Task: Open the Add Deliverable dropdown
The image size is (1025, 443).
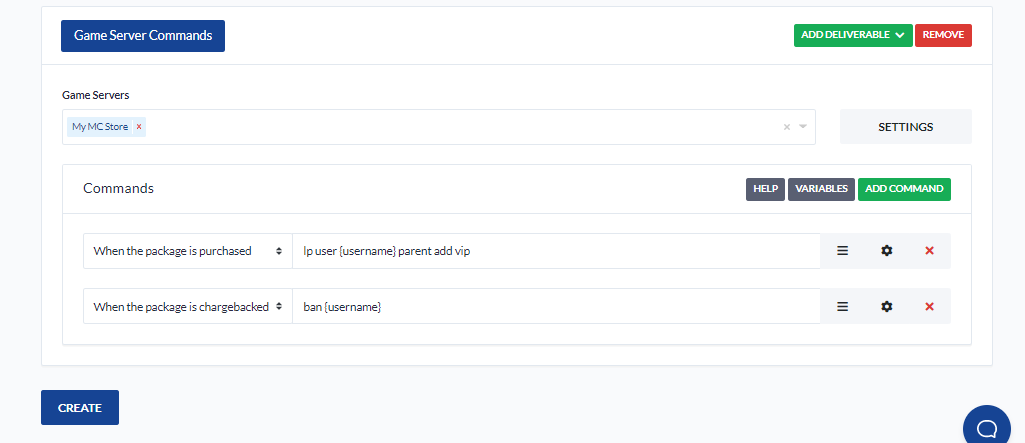Action: coord(853,35)
